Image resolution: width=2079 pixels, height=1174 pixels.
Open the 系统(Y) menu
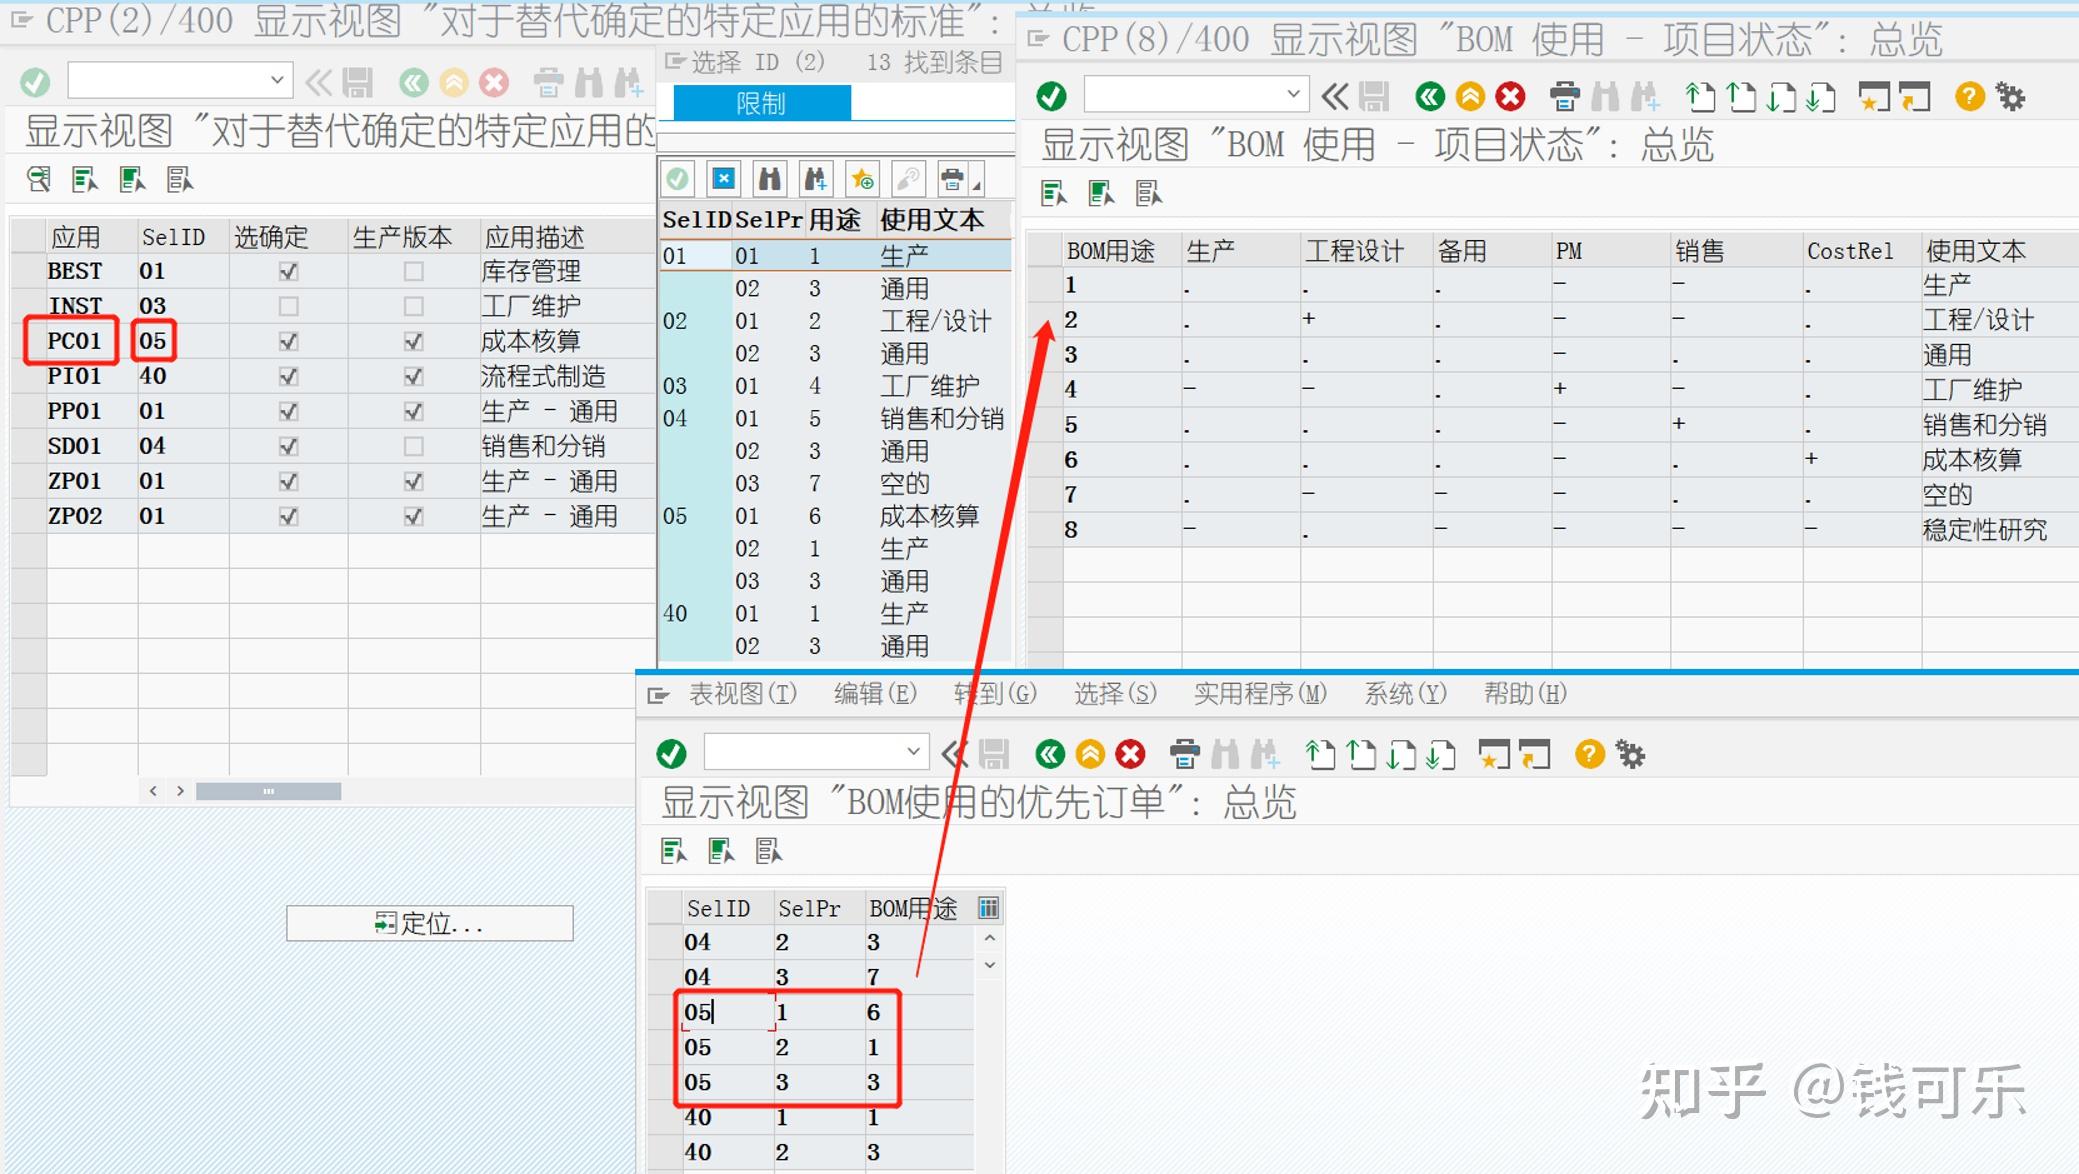[1404, 693]
